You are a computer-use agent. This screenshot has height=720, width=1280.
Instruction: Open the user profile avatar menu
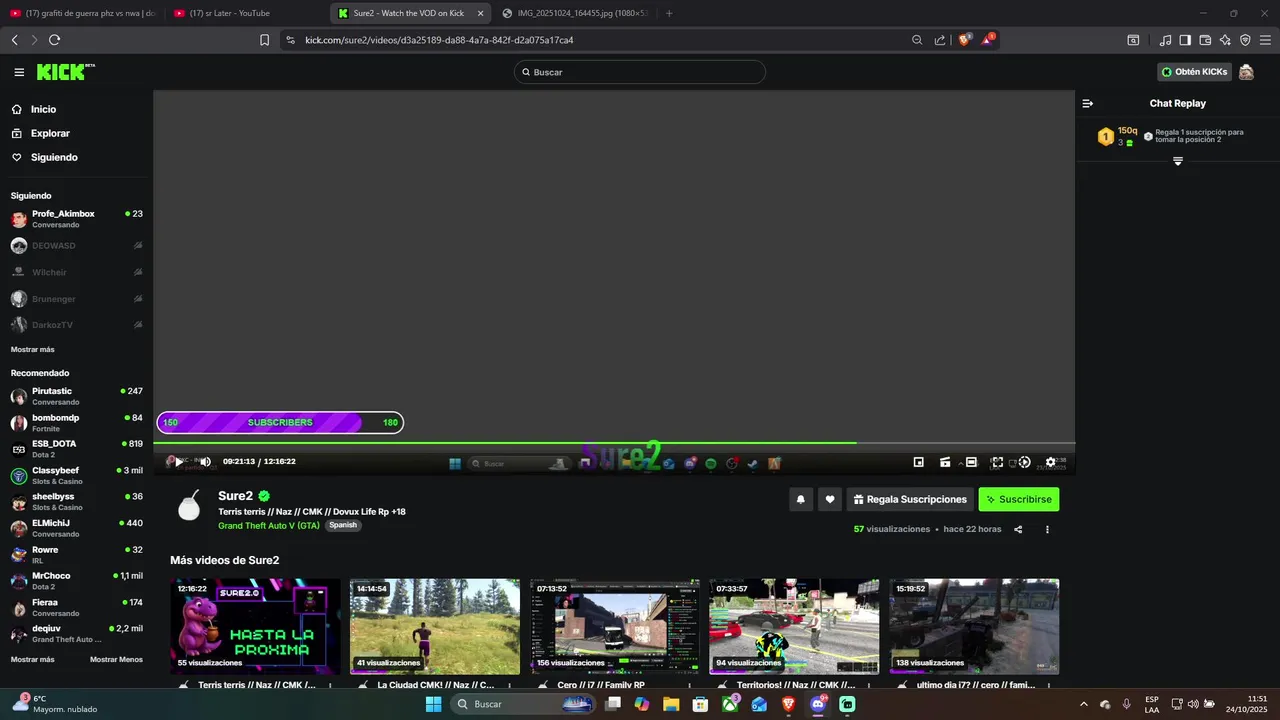1246,72
